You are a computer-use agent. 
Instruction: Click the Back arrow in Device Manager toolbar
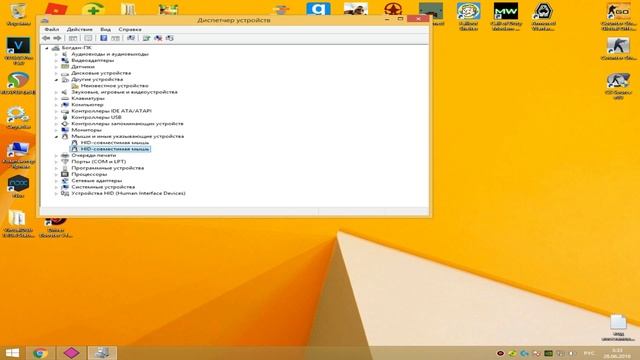pyautogui.click(x=46, y=38)
